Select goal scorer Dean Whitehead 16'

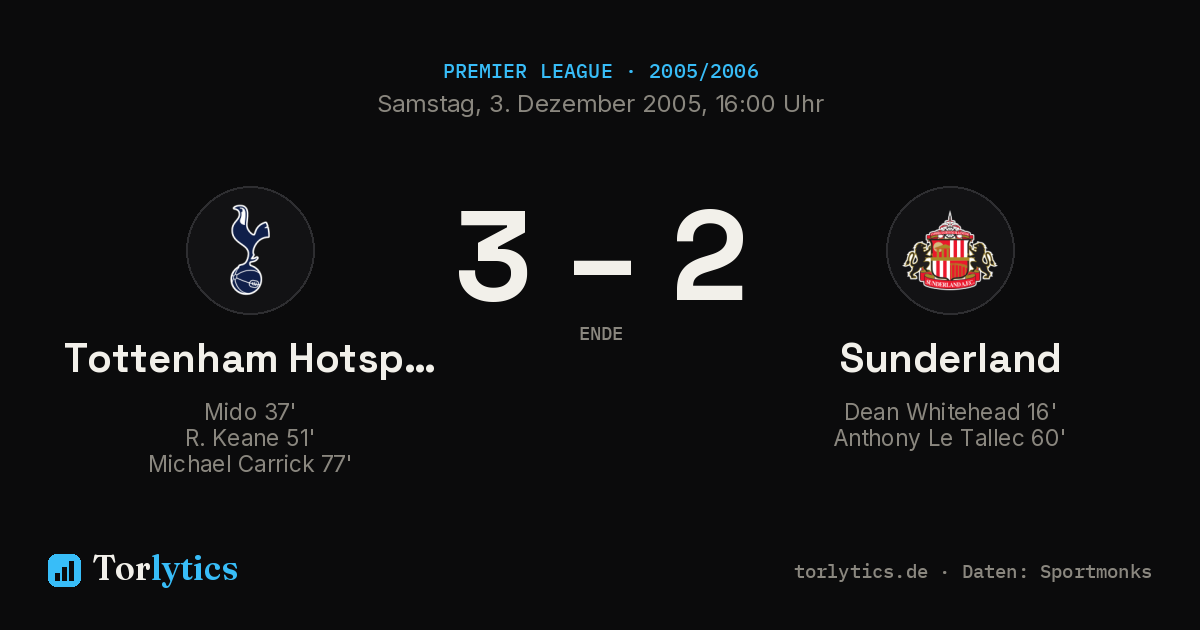950,412
